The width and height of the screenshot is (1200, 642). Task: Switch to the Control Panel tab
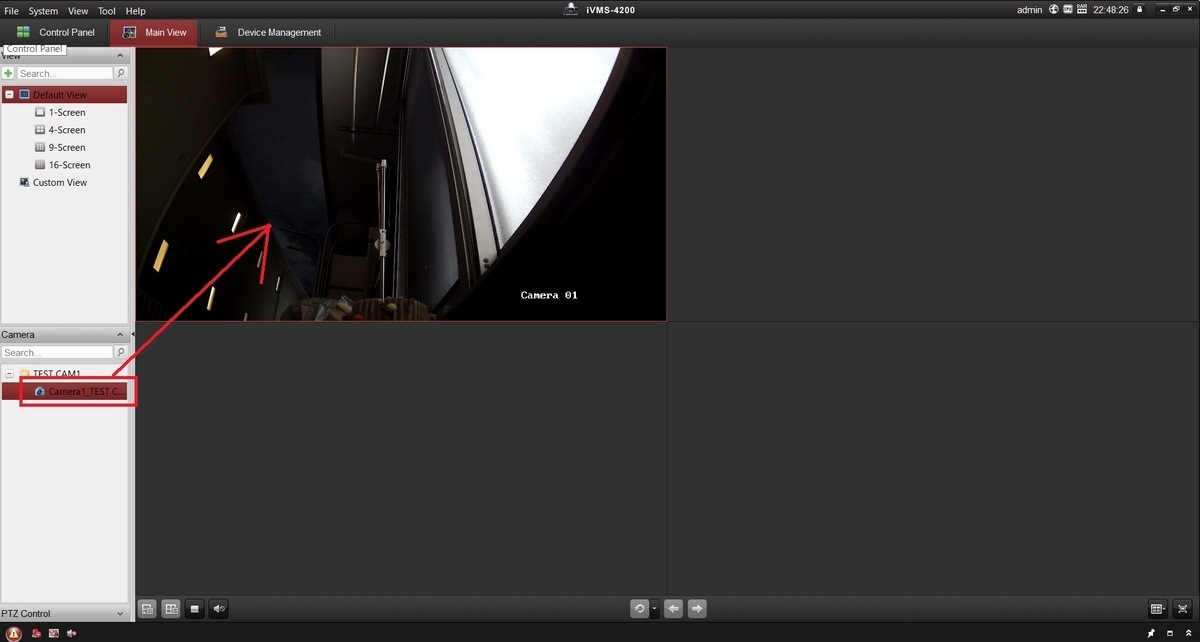tap(55, 32)
